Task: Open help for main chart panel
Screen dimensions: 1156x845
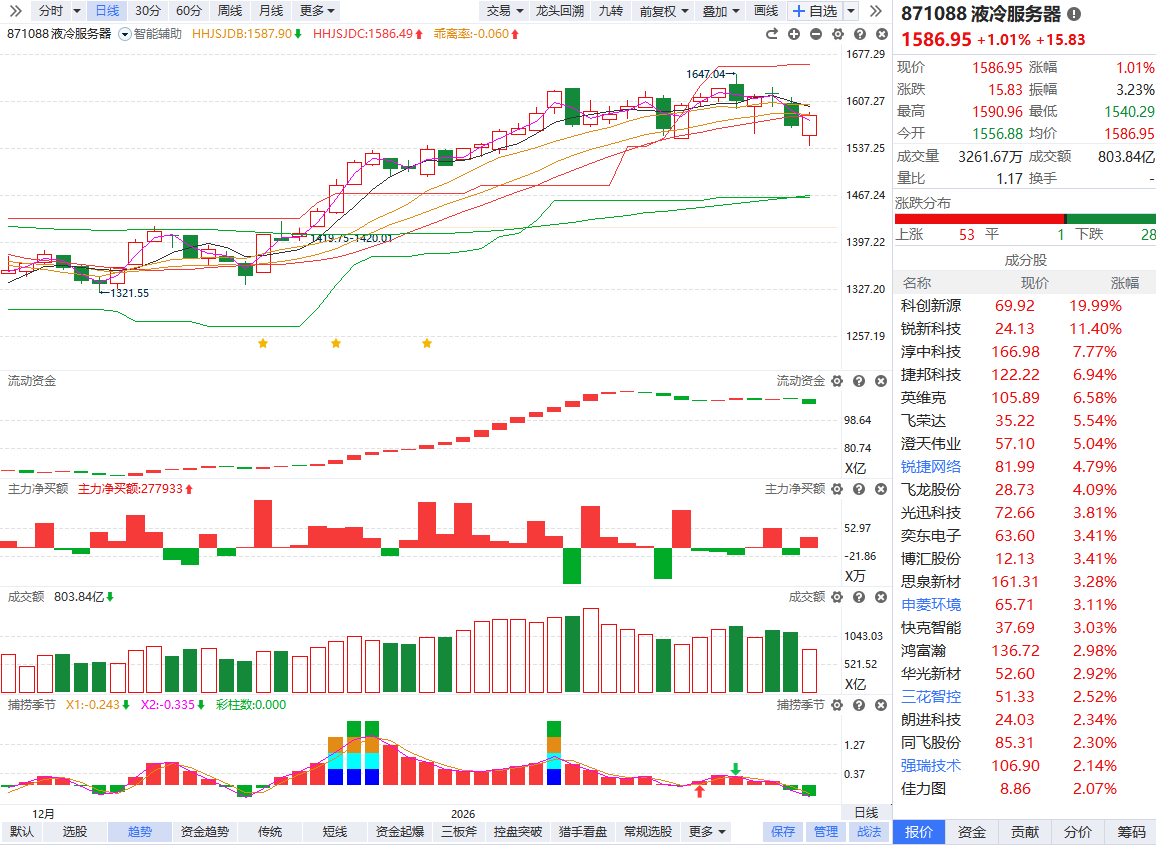Action: click(x=860, y=34)
